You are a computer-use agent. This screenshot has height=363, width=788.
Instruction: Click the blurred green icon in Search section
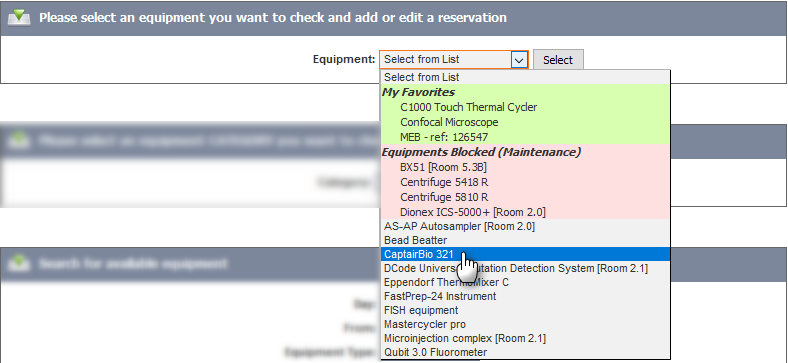19,263
